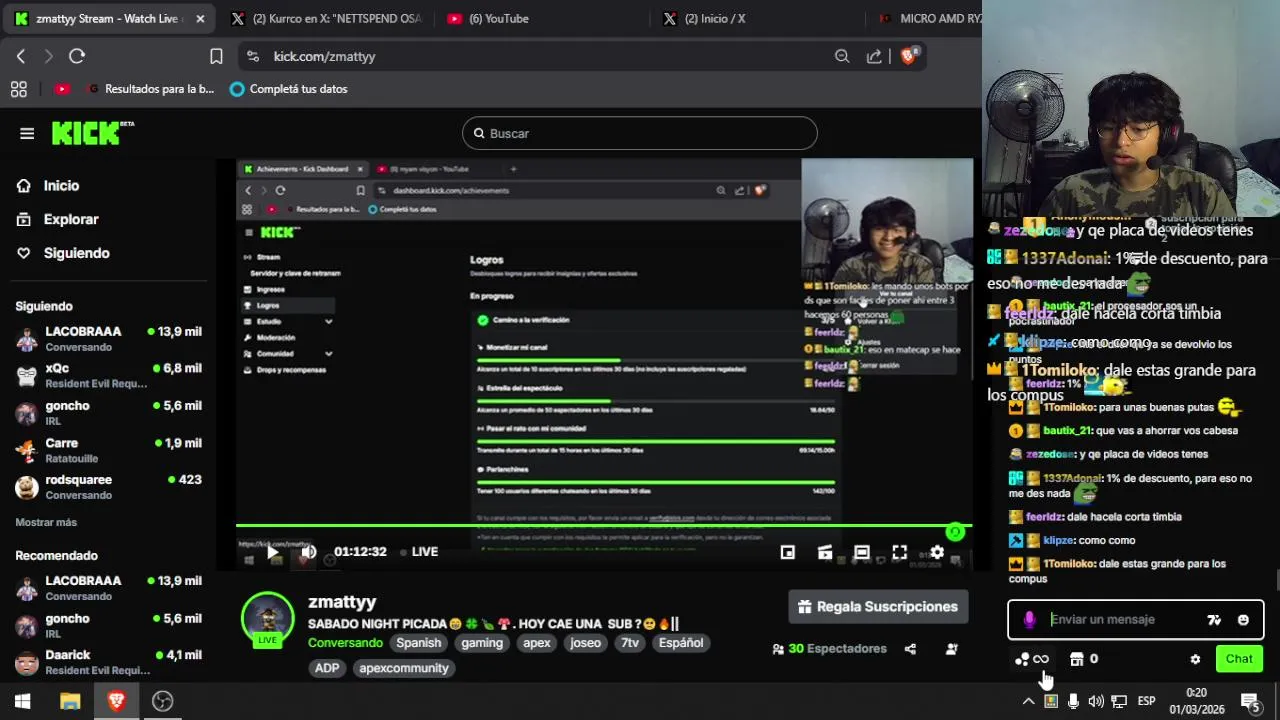Close the zmattyy Stream tab
The height and width of the screenshot is (720, 1280).
point(200,18)
